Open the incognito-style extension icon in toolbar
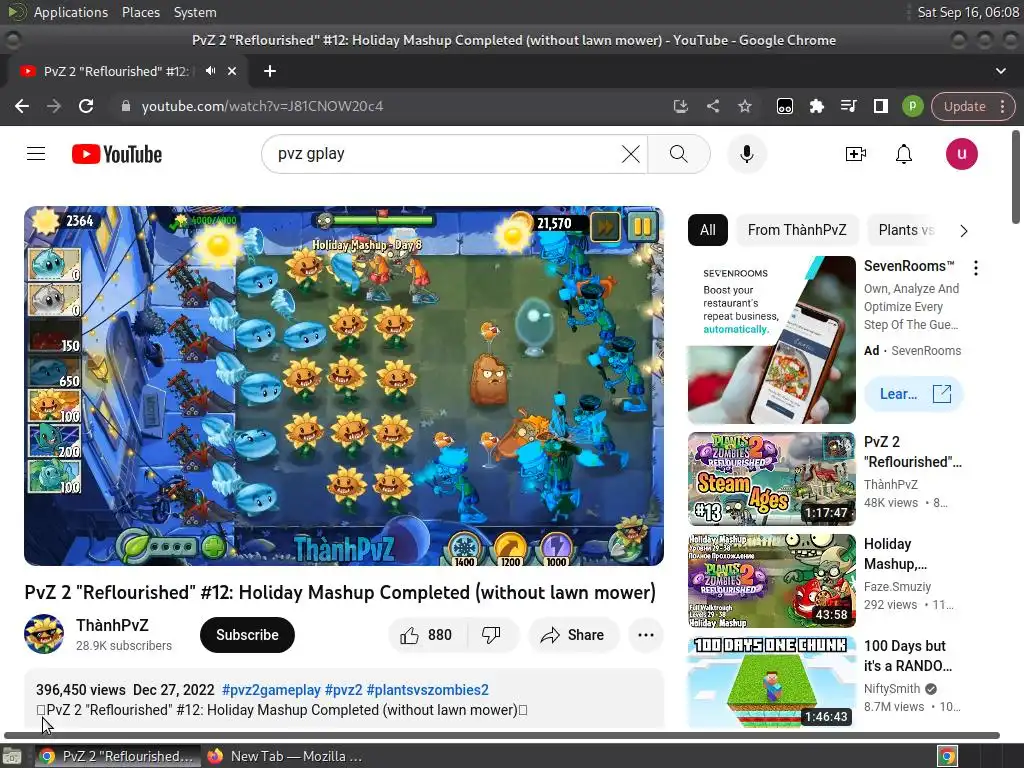 tap(784, 106)
